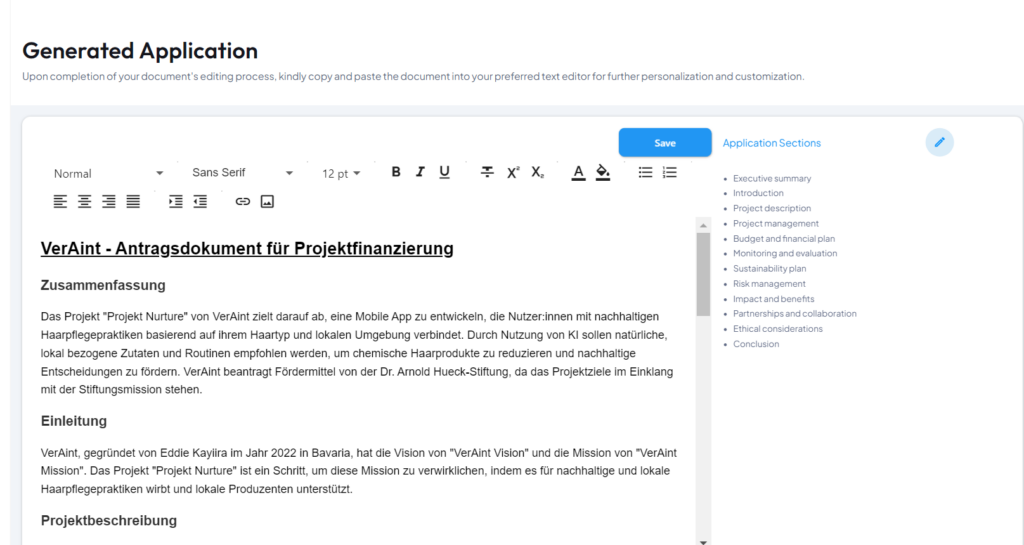
Task: Open the Normal paragraph style dropdown
Action: 108,173
